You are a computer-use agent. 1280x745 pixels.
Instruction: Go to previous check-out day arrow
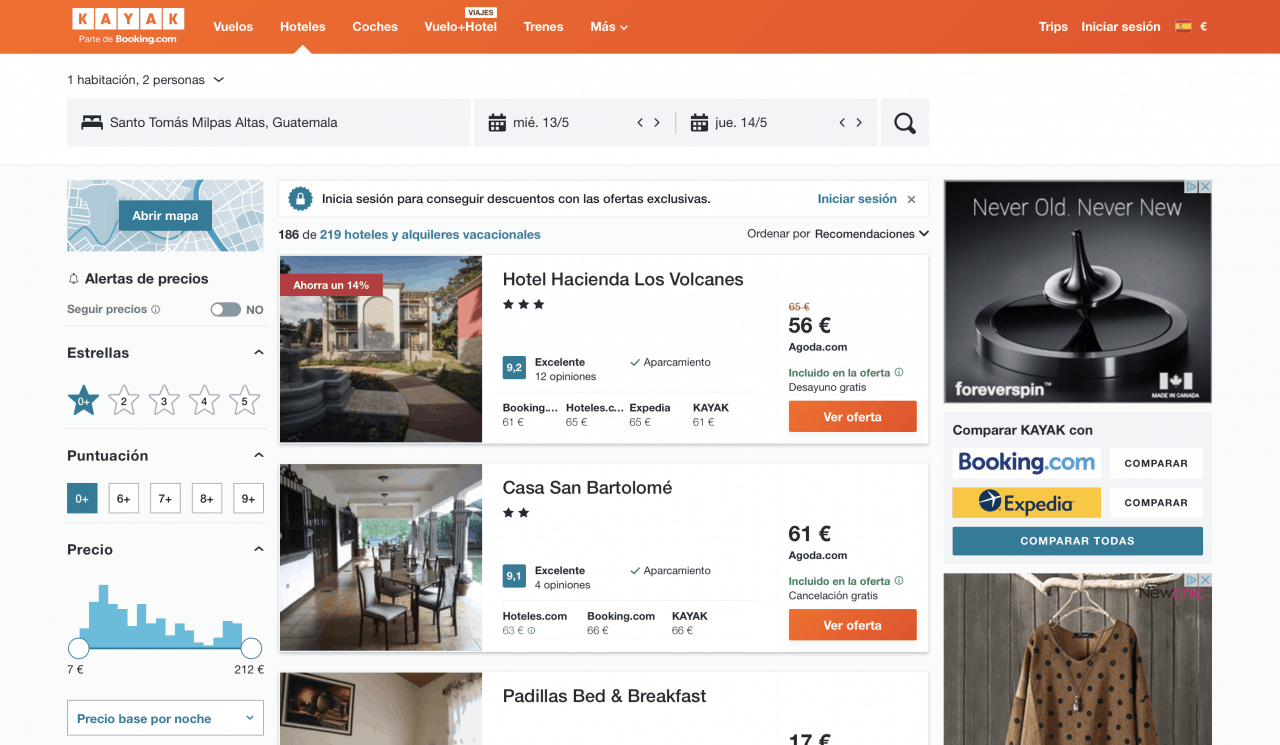click(842, 123)
